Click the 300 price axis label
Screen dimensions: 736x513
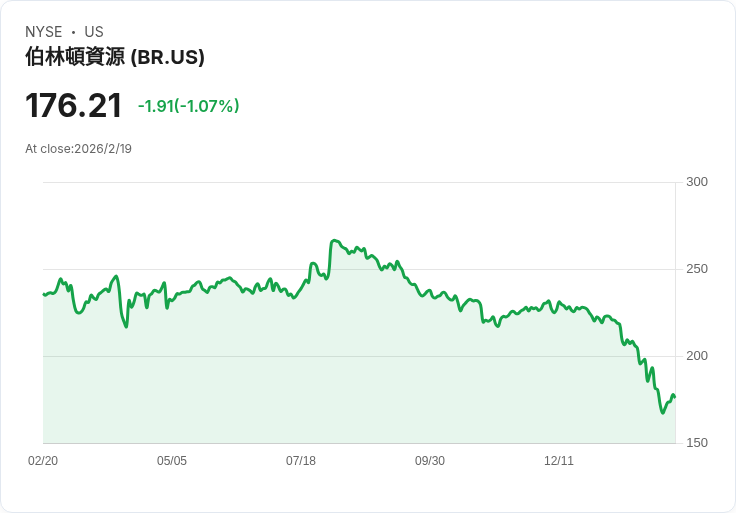click(697, 182)
